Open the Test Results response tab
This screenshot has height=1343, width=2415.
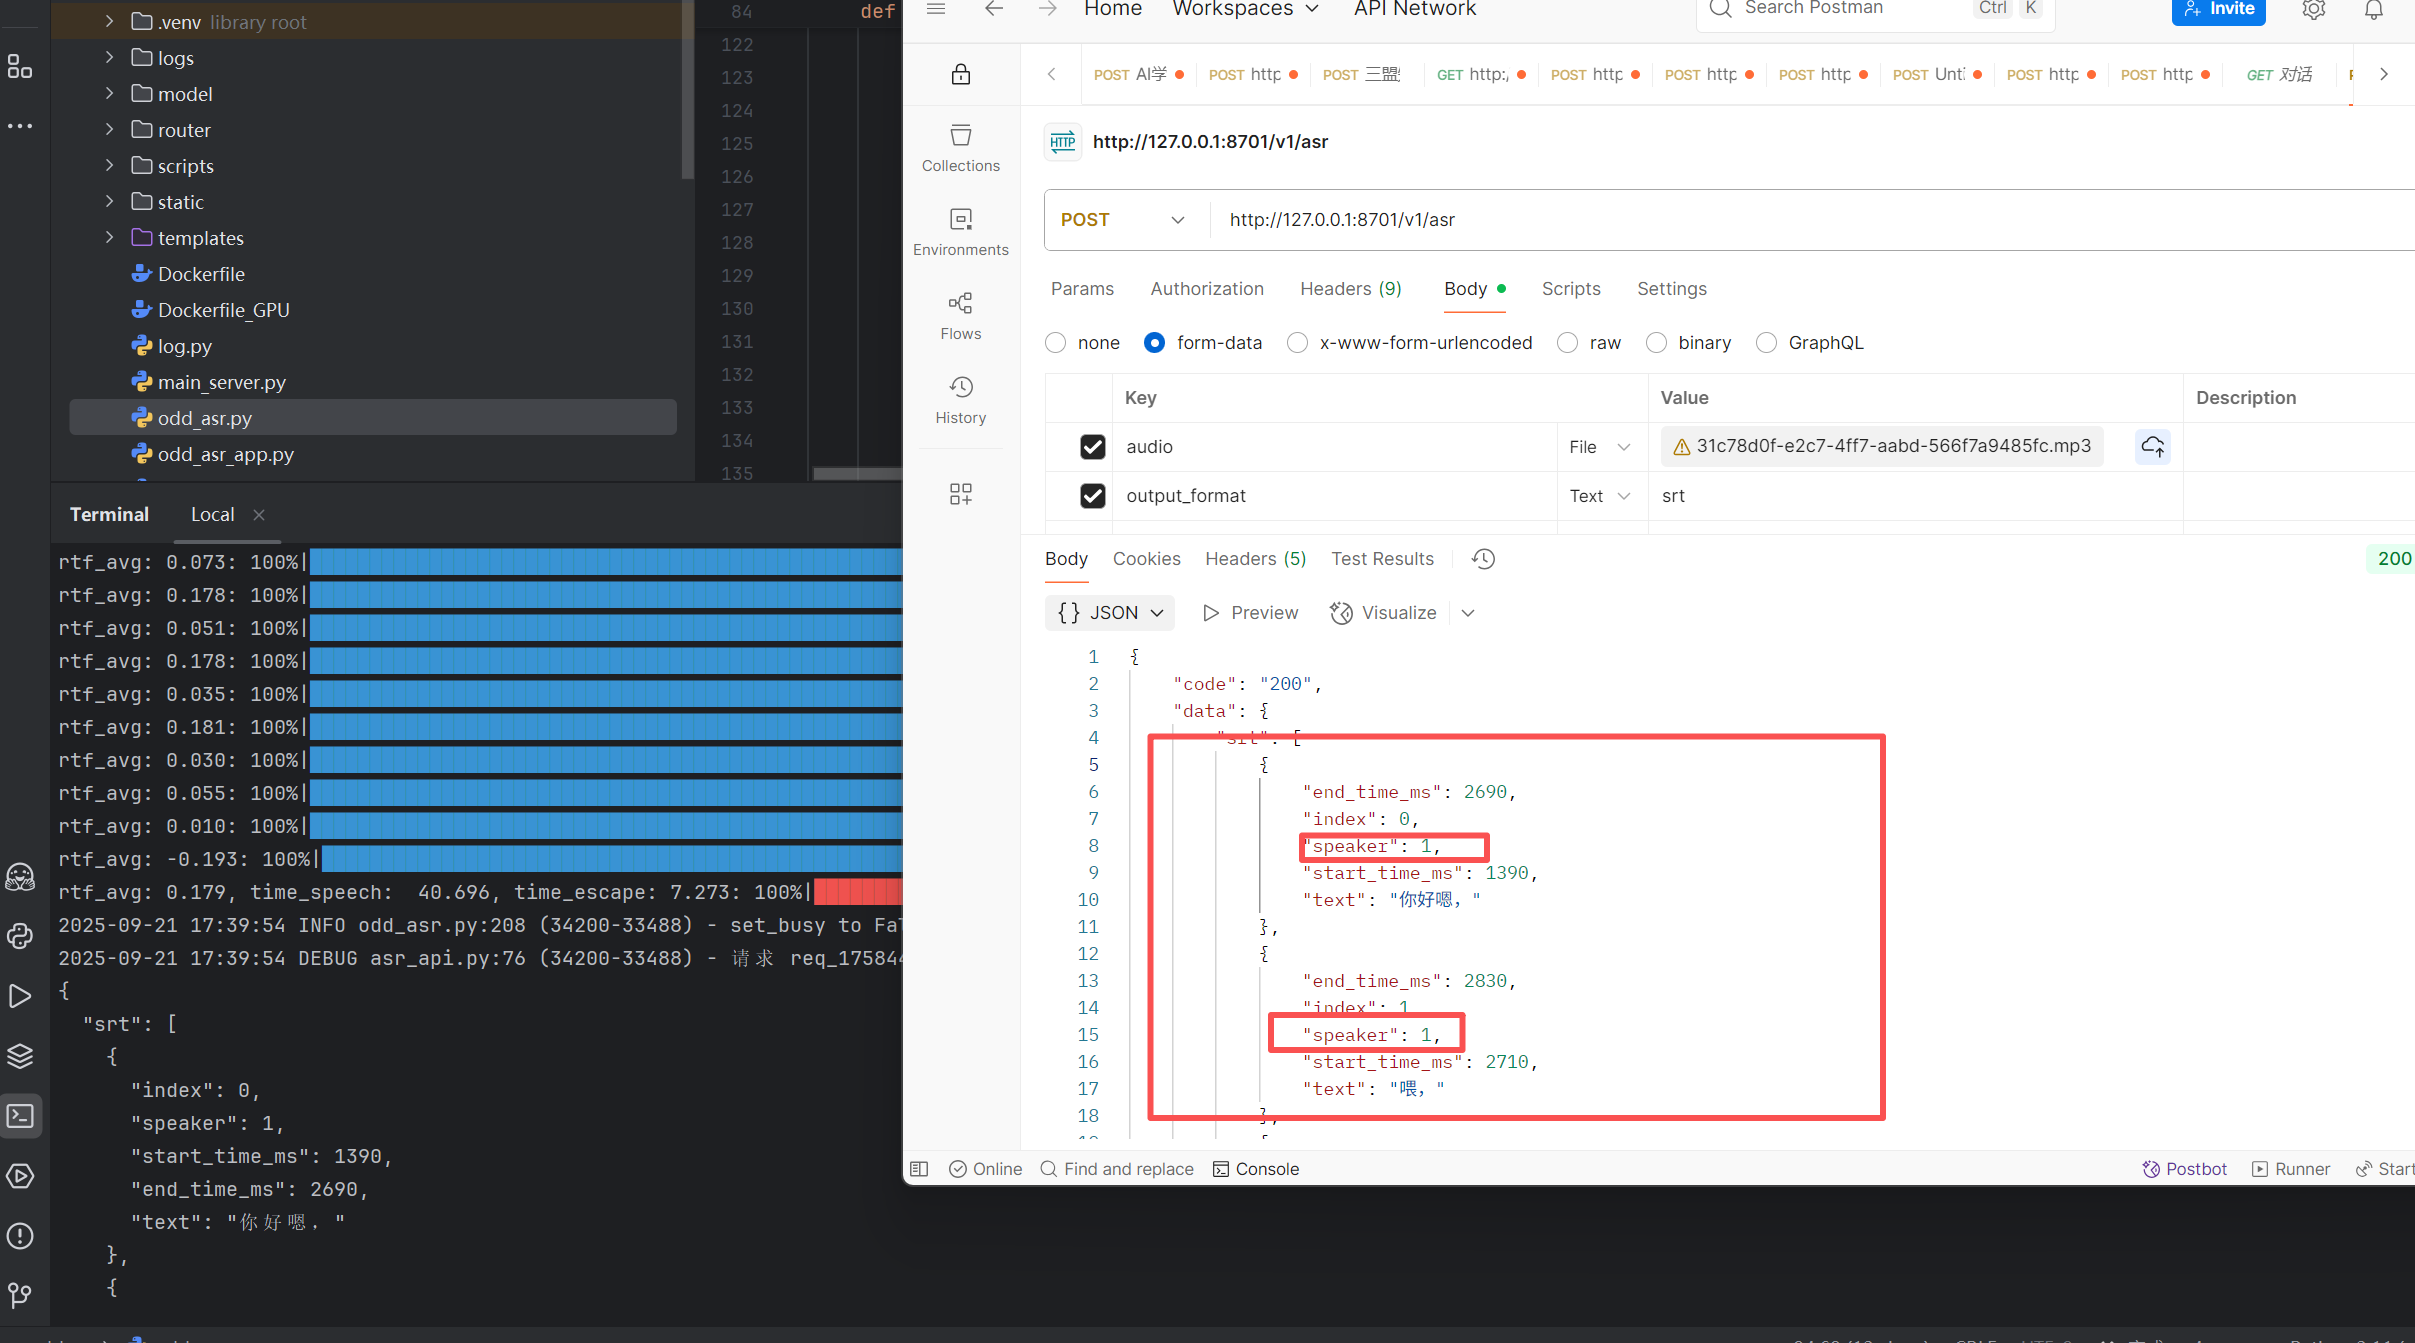click(x=1381, y=559)
